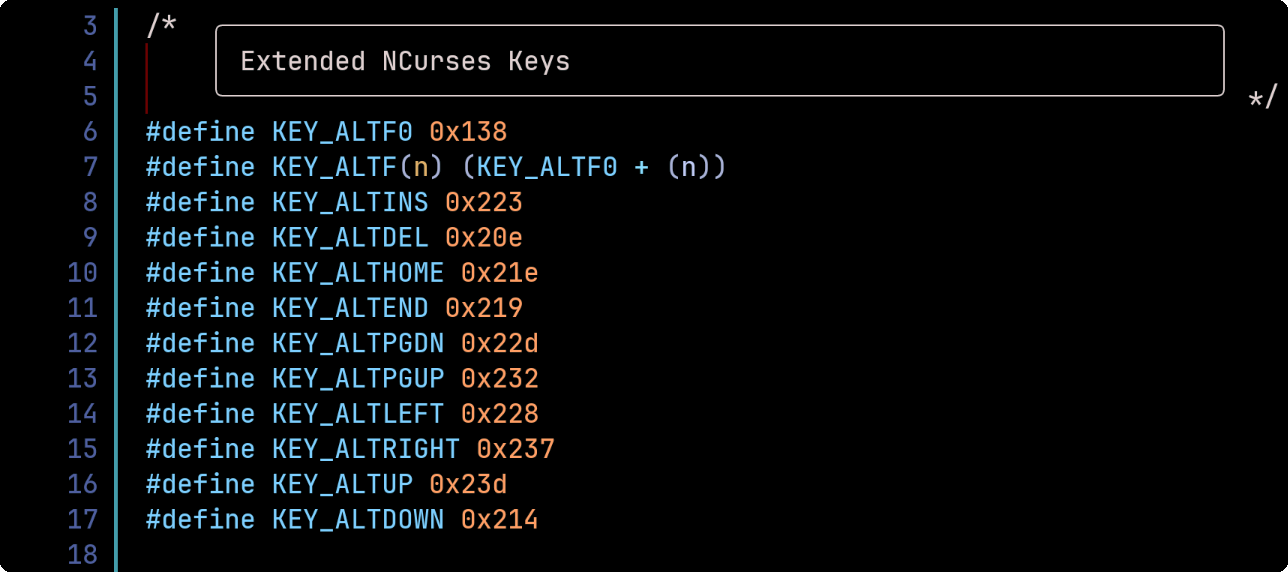Screen dimensions: 1288x572
Task: Click on the KEY_ALTHOME macro name
Action: (358, 273)
